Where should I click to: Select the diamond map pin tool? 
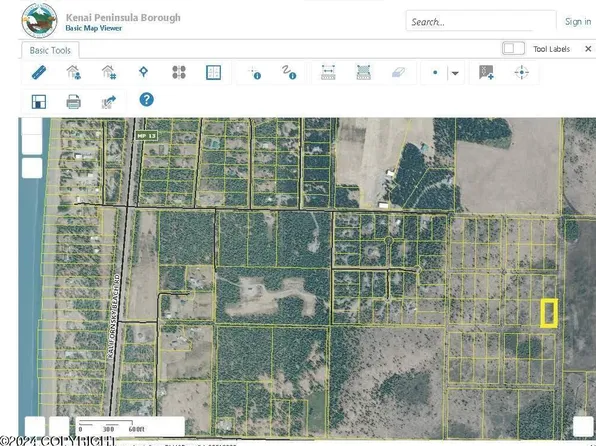tap(143, 72)
